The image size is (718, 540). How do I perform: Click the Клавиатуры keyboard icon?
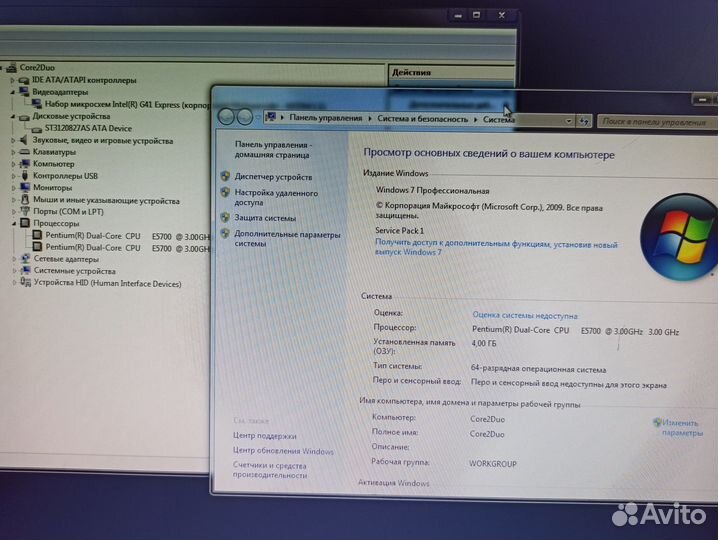coord(25,152)
